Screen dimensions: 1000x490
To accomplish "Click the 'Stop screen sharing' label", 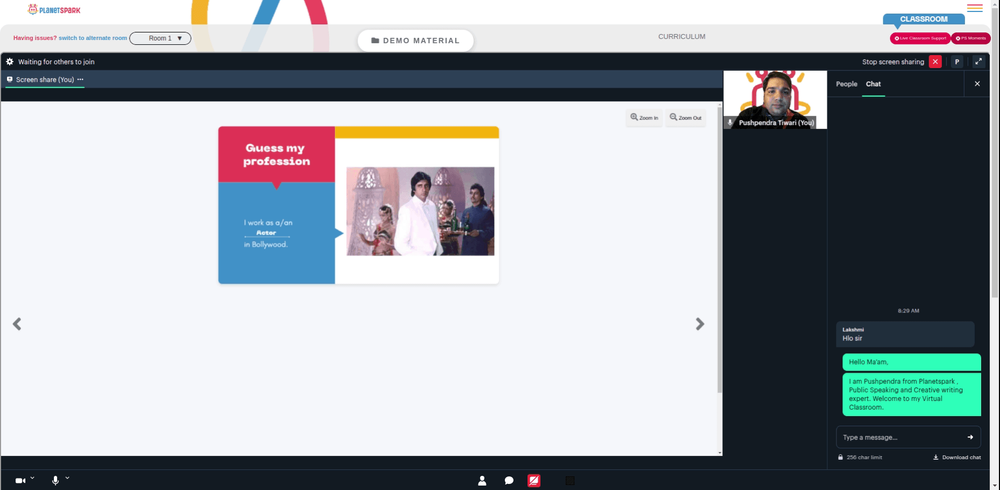I will [x=893, y=62].
